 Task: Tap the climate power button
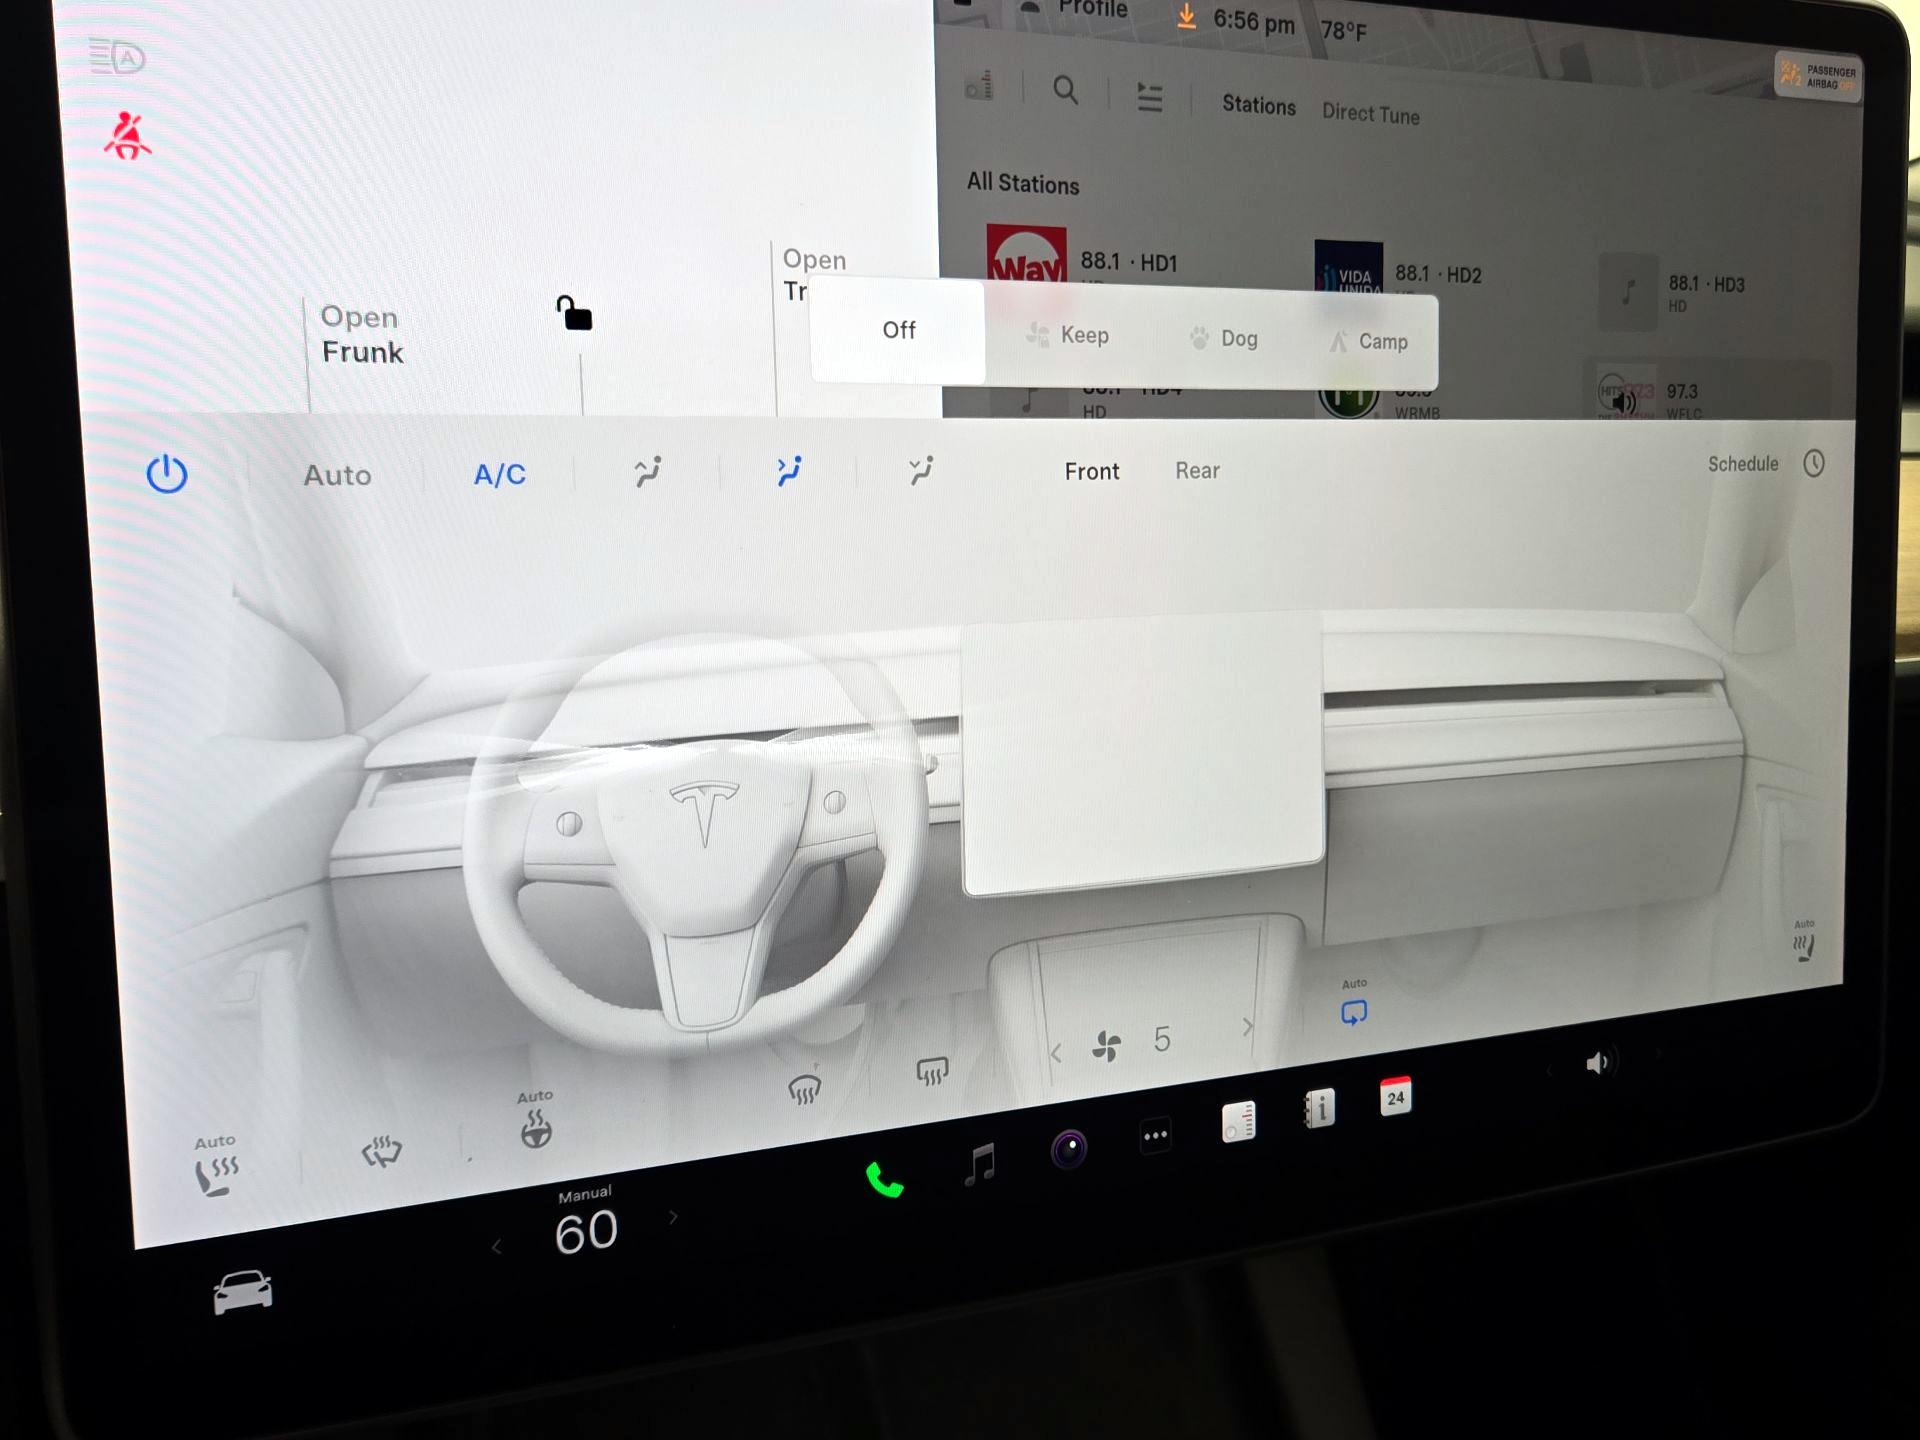[x=168, y=475]
